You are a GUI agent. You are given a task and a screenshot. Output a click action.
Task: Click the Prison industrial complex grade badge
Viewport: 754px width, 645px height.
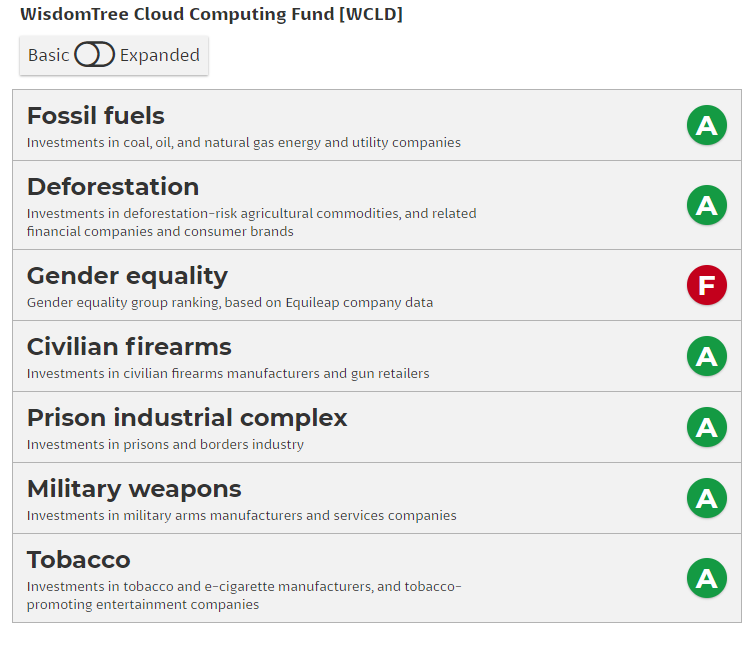coord(706,427)
